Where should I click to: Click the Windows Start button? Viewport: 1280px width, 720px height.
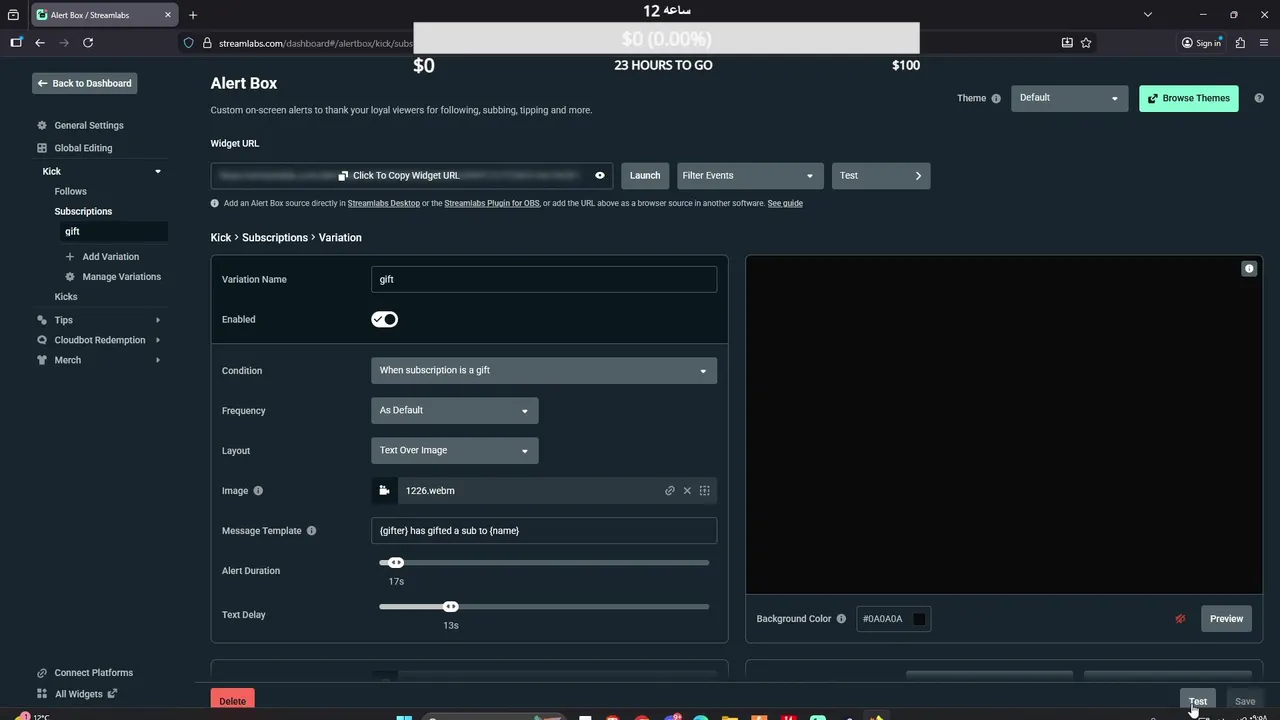pos(404,716)
